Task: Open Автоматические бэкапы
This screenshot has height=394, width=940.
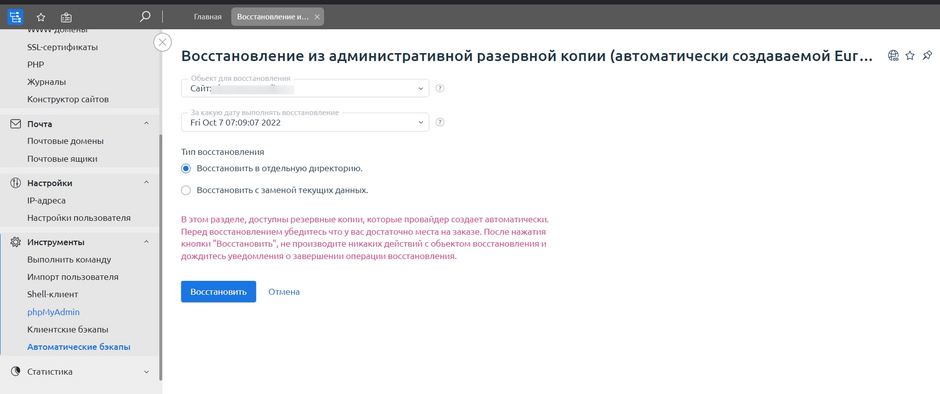Action: 79,347
